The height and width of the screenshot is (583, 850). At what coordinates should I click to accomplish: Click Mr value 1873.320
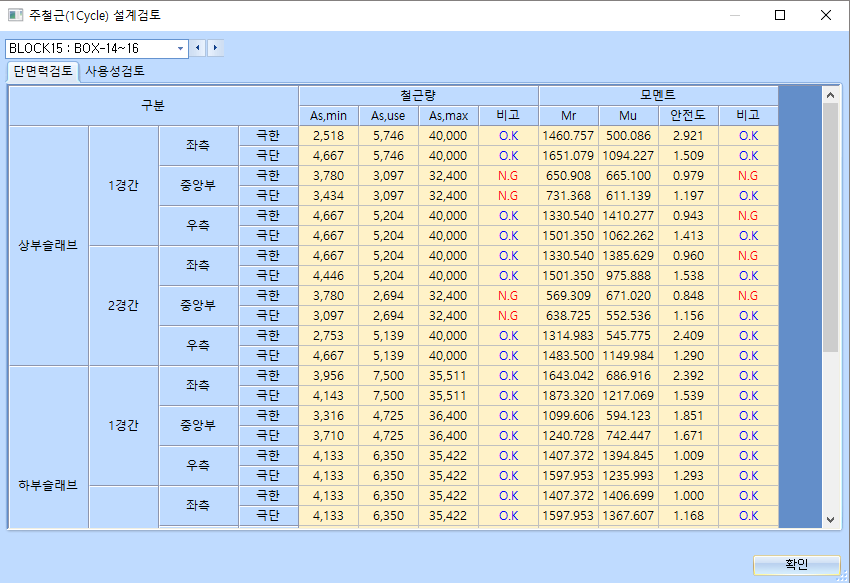569,396
